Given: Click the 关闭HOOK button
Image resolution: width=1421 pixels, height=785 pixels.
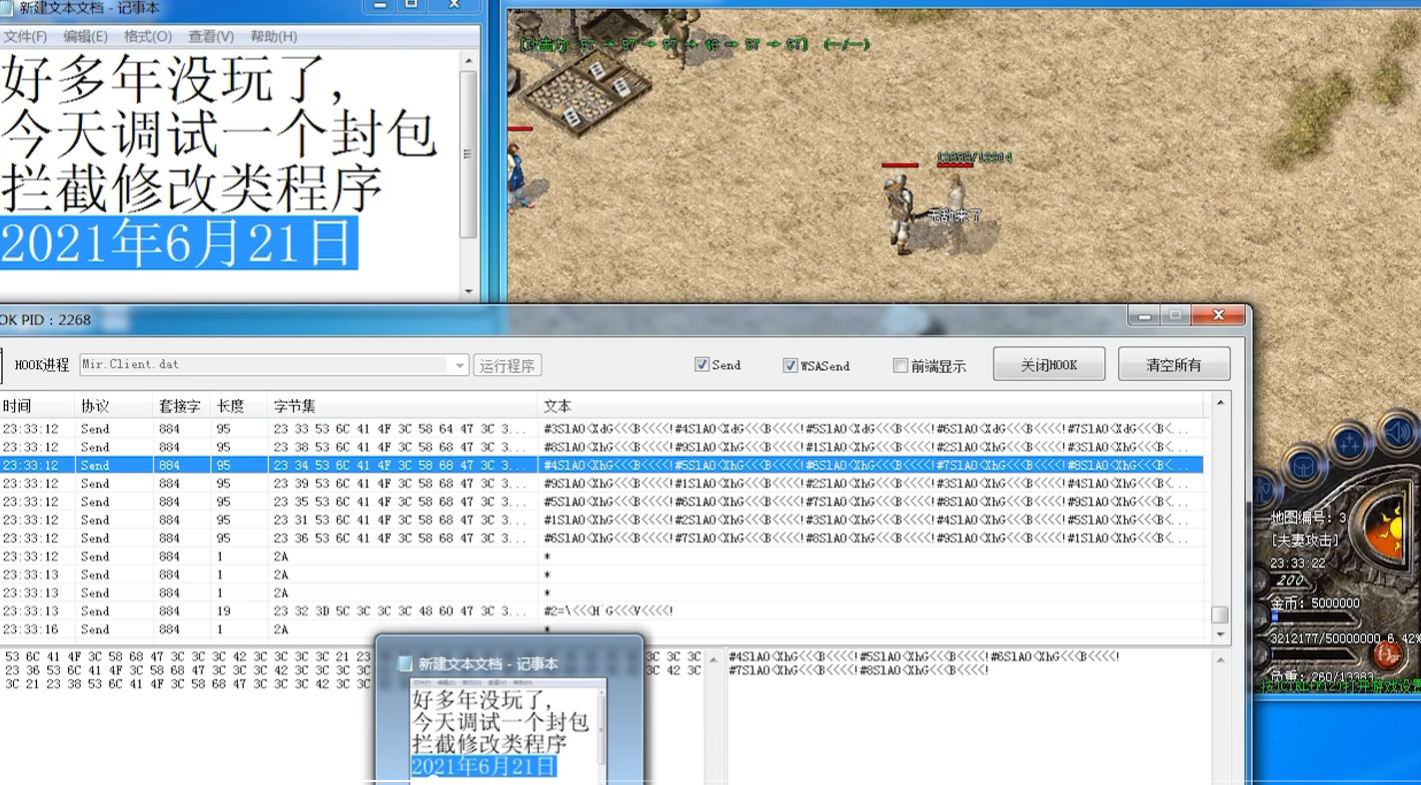Looking at the screenshot, I should [x=1049, y=364].
